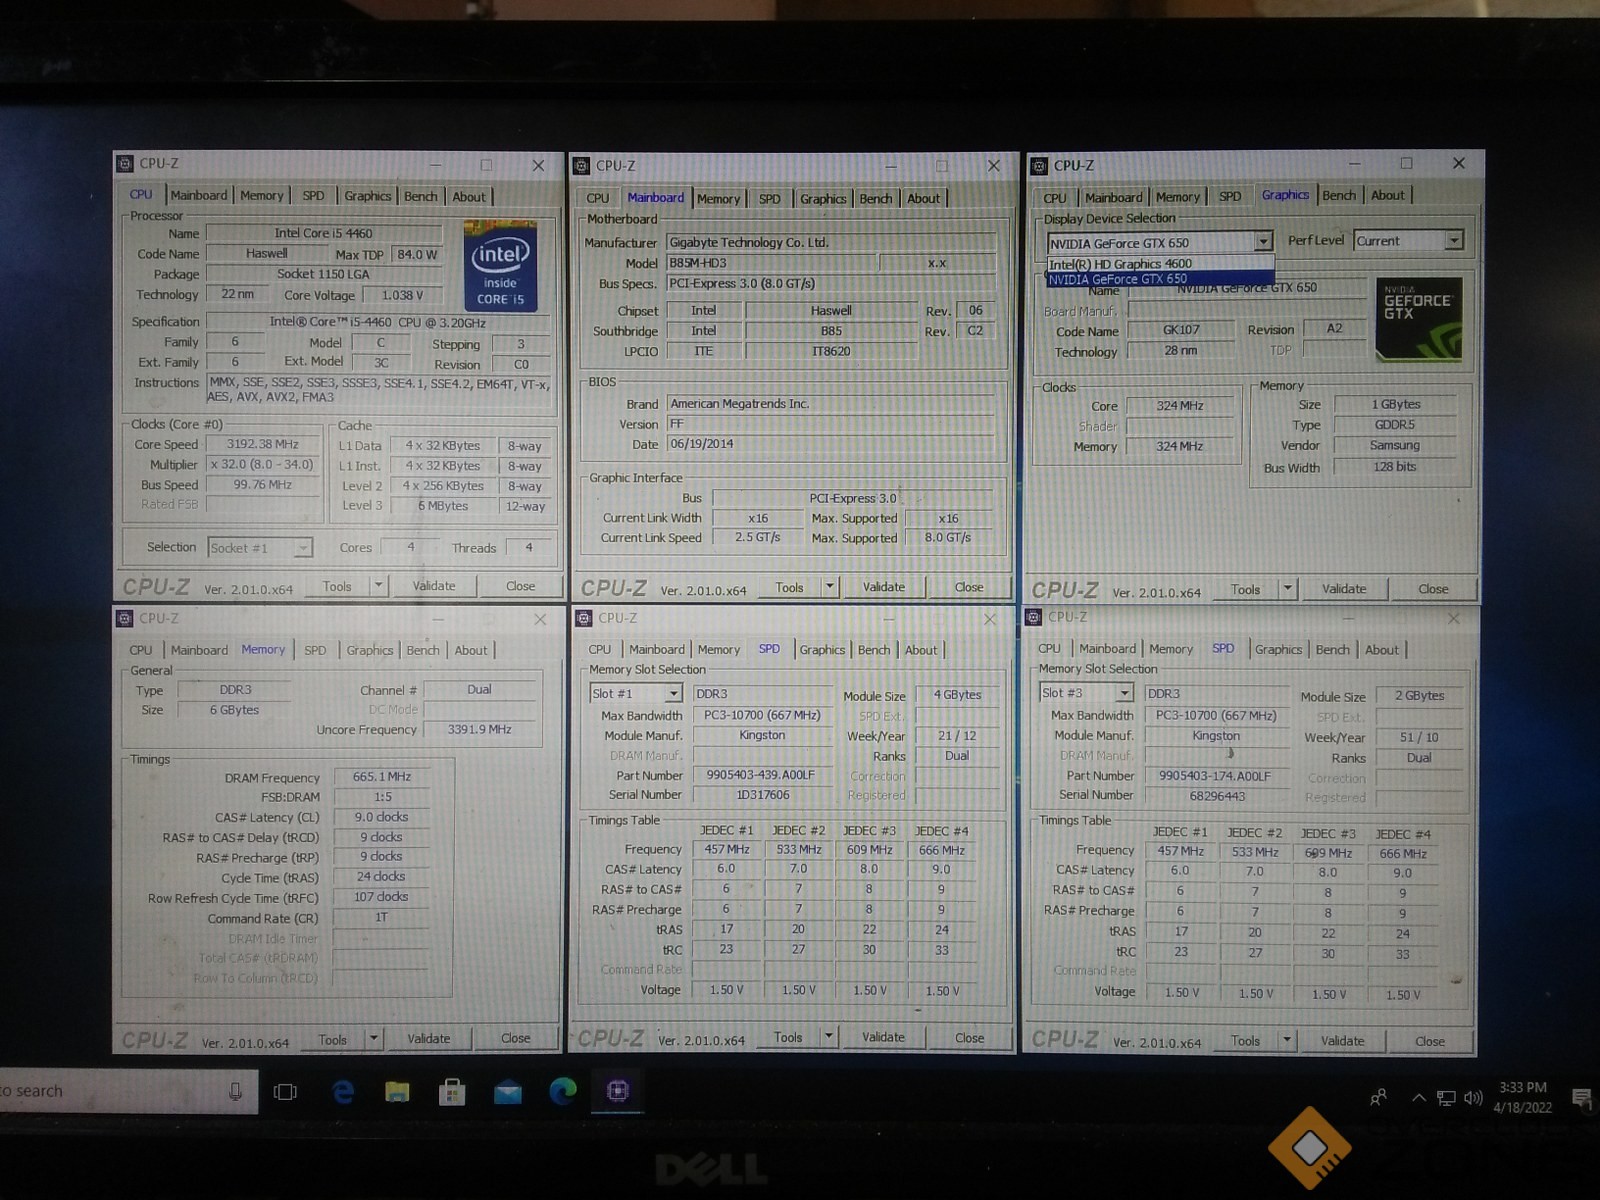Click CPU-Z app icon in Slot #1 SPD window title
1600x1200 pixels.
click(583, 619)
